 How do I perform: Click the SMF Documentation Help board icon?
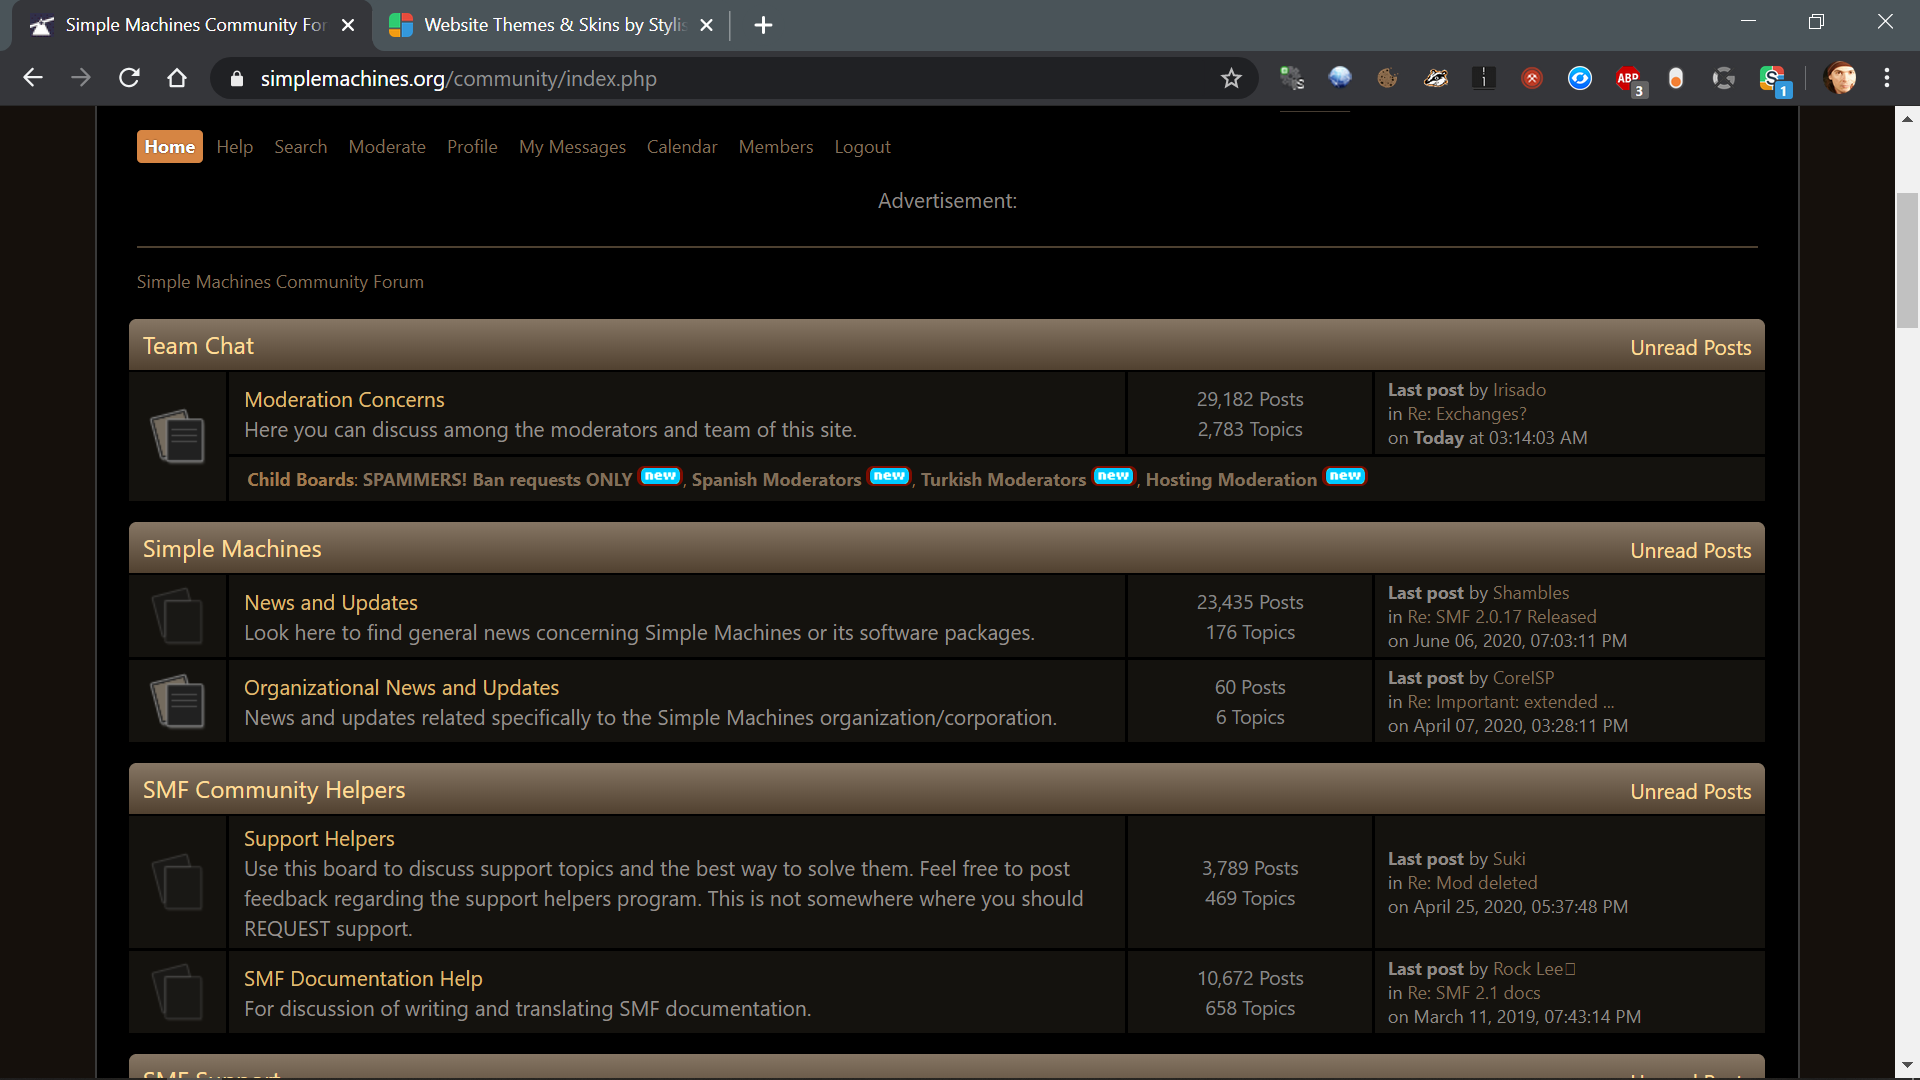178,992
